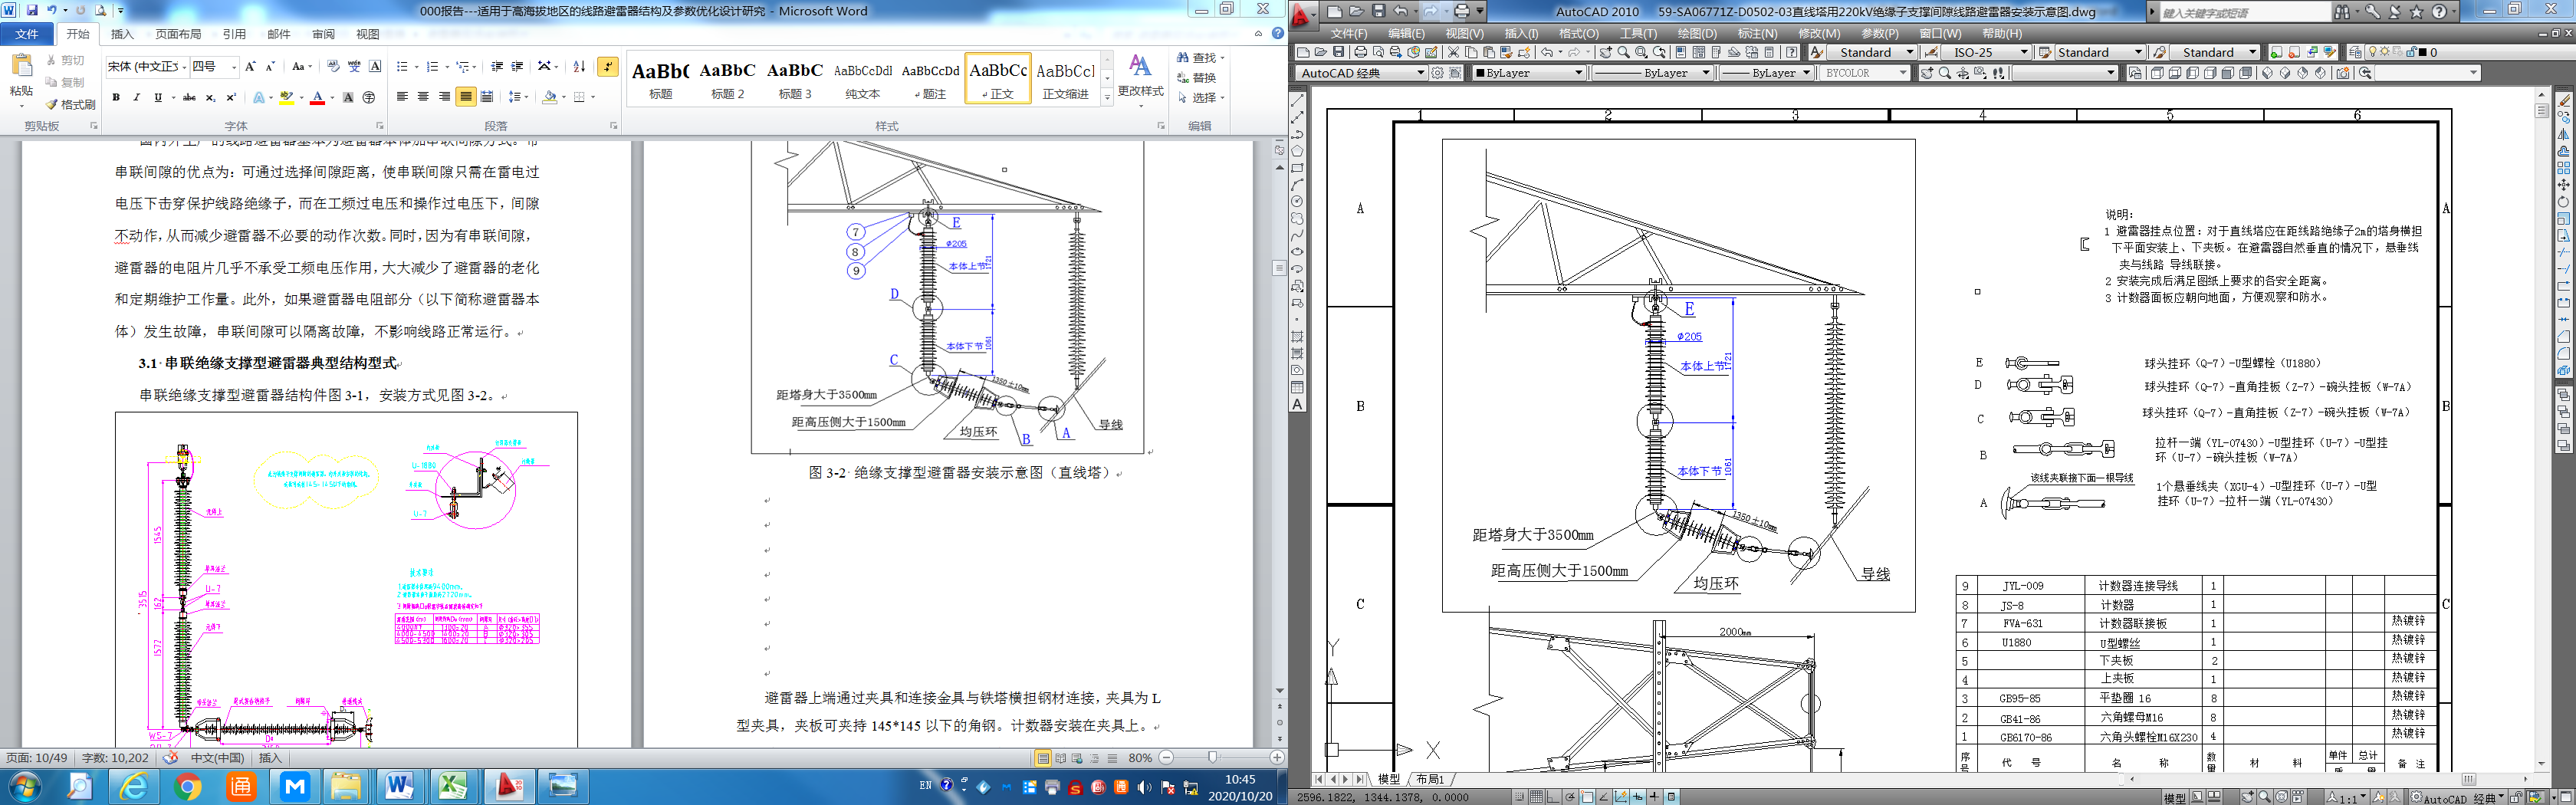Click Undo arrow in AutoCAD quick access toolbar
The height and width of the screenshot is (805, 2576).
click(x=1400, y=11)
